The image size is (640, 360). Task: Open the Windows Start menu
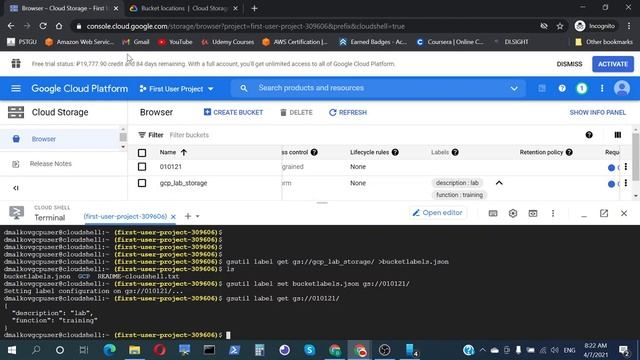(x=11, y=350)
